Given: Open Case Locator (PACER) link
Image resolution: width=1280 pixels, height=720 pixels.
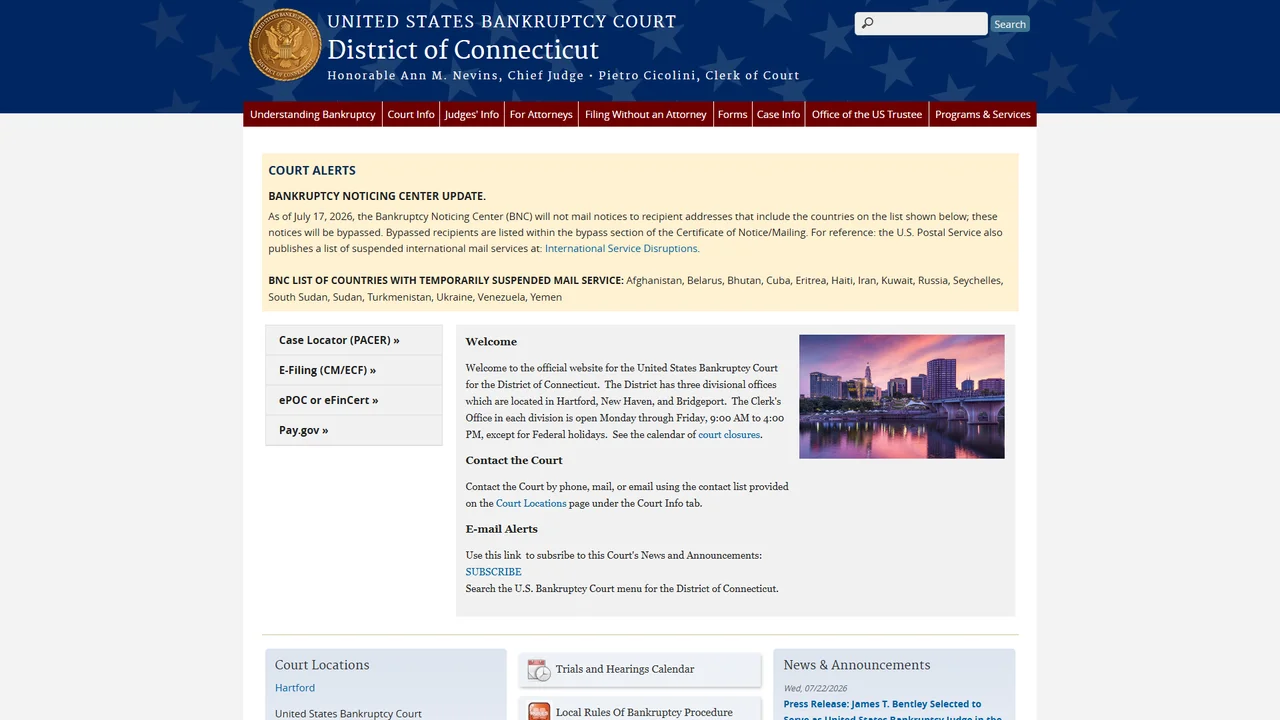Looking at the screenshot, I should [353, 340].
